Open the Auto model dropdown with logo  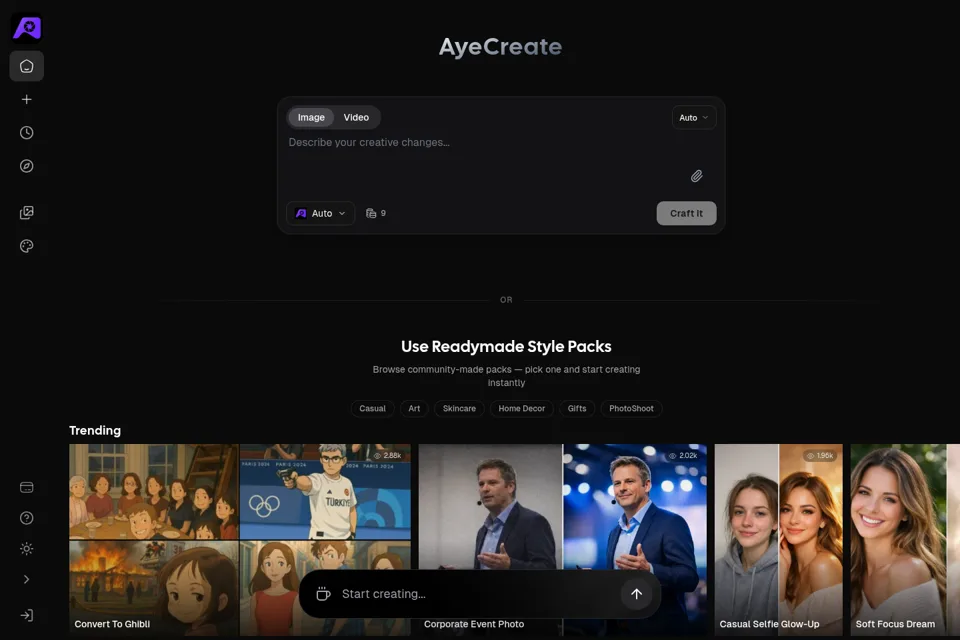[320, 213]
